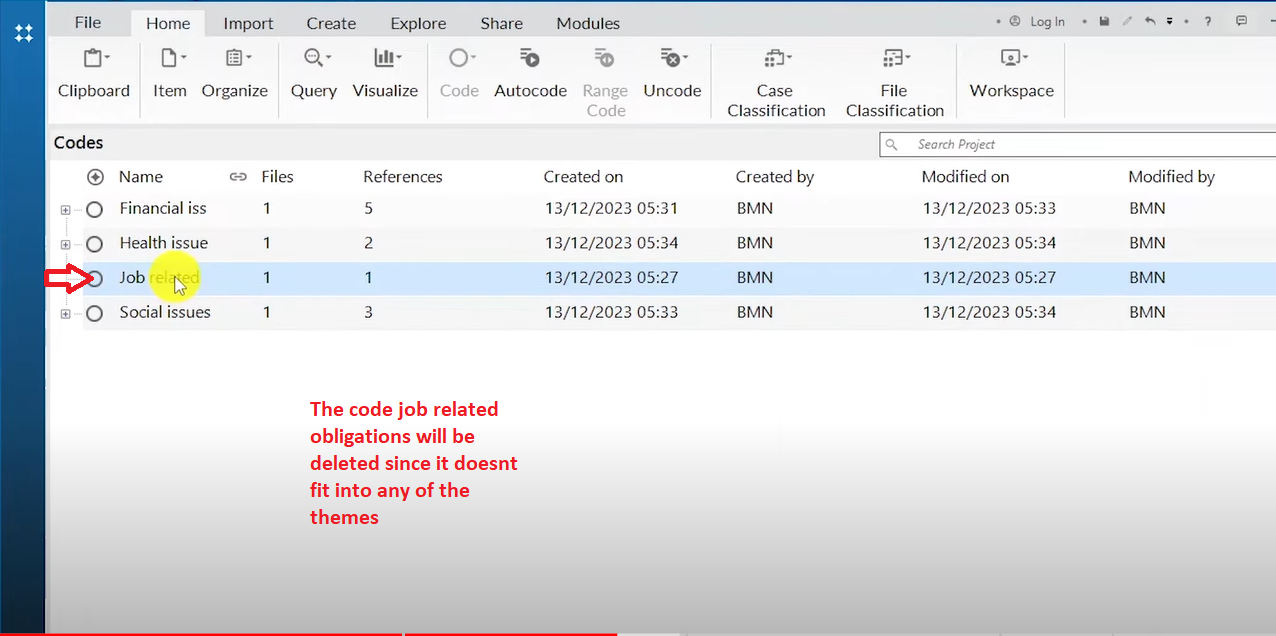1276x636 pixels.
Task: Select the Financial iss code row
Action: coord(662,209)
